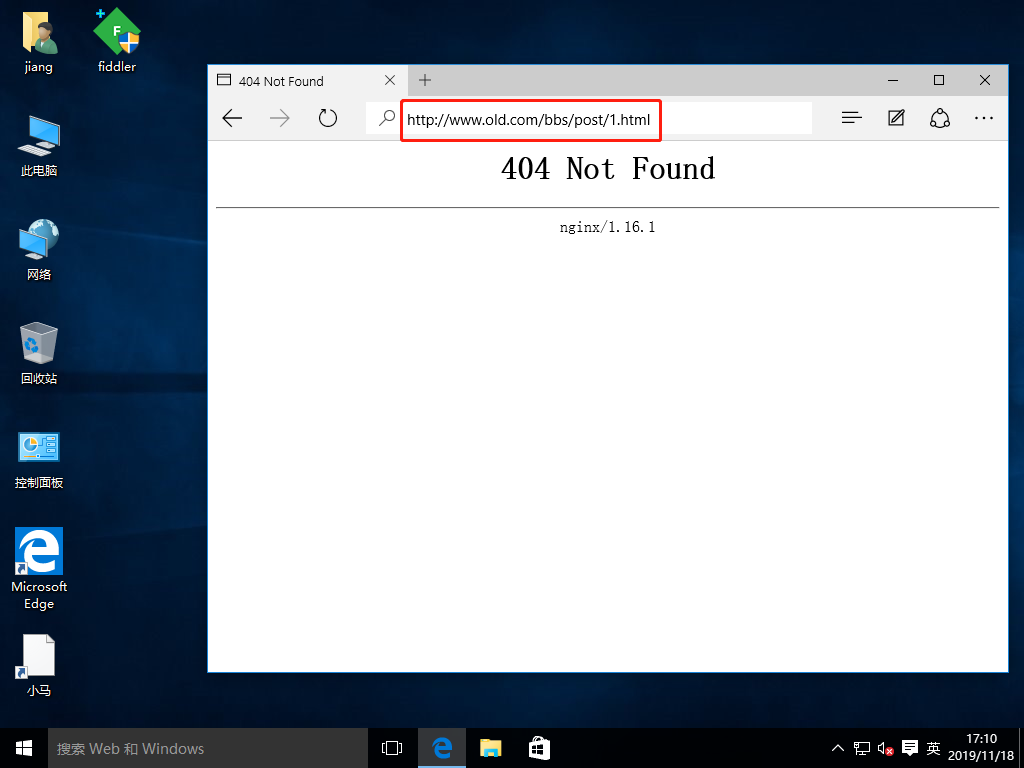The width and height of the screenshot is (1024, 768).
Task: Open a new tab with plus button
Action: coord(425,80)
